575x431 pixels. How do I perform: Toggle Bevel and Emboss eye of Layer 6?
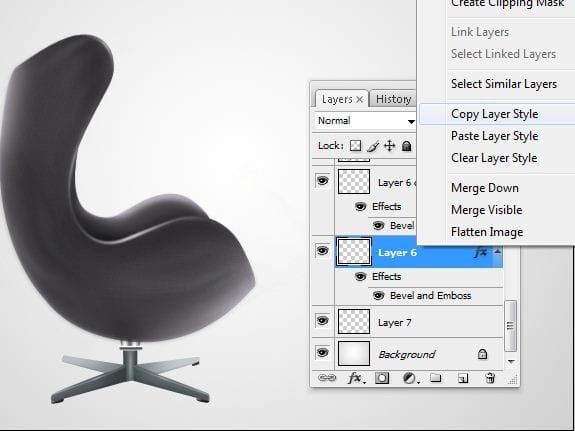tap(378, 295)
